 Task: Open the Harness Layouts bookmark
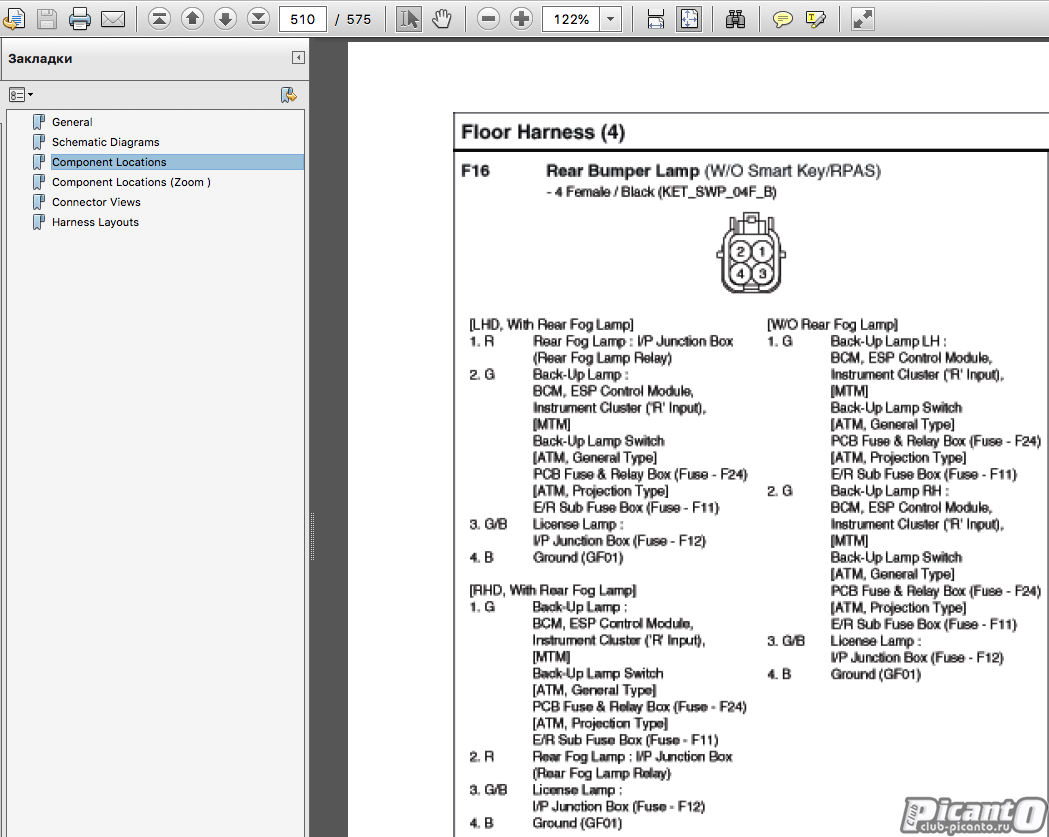96,222
